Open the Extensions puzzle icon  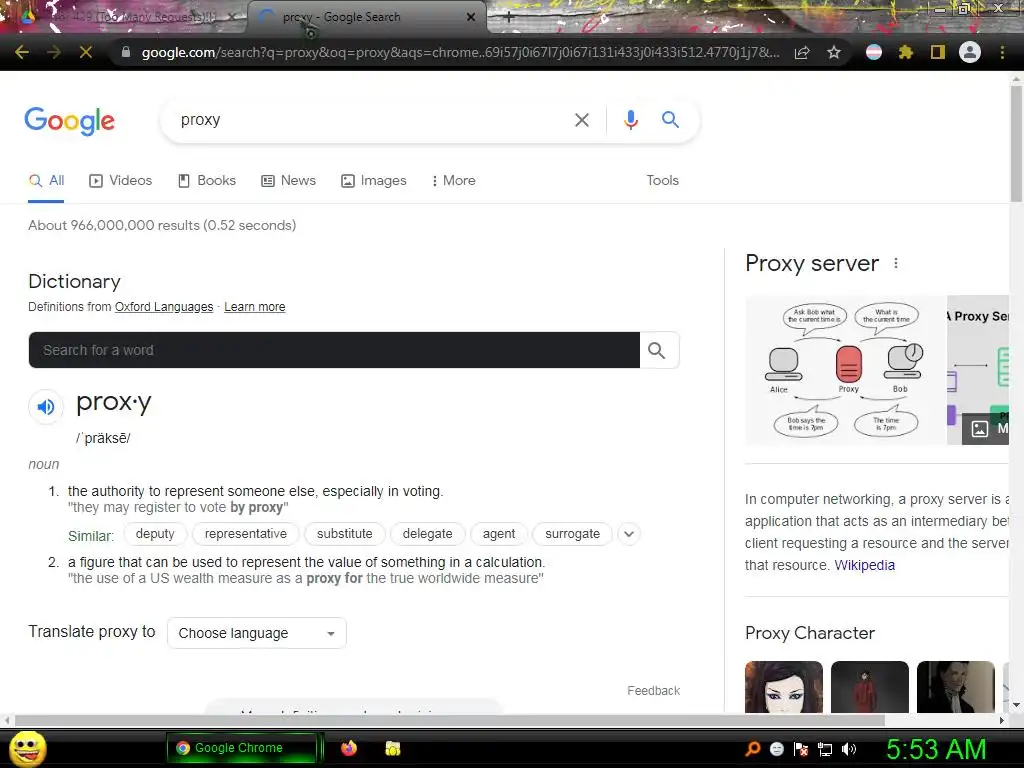(x=906, y=52)
